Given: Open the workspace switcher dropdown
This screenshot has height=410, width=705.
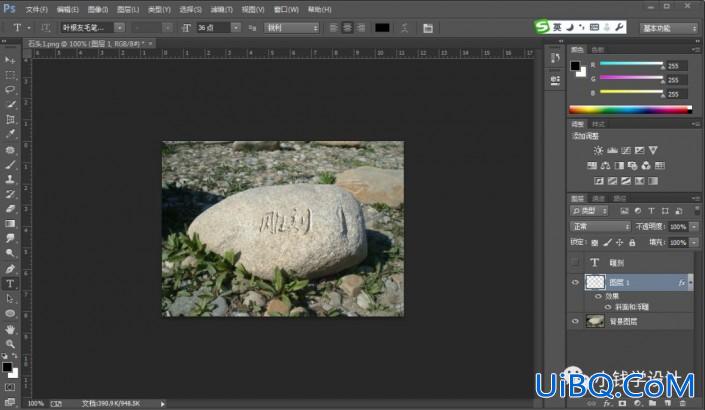Looking at the screenshot, I should [669, 28].
